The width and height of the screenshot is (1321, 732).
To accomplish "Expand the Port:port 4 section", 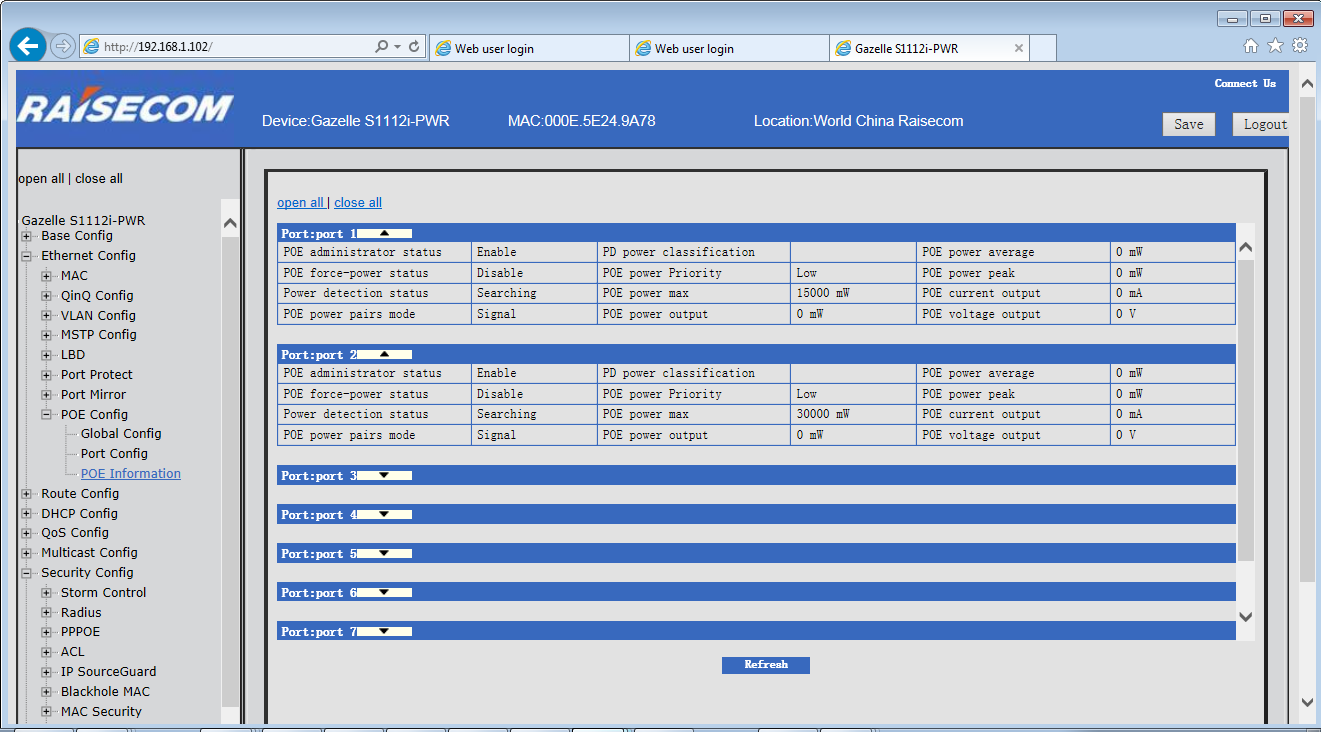I will (x=384, y=514).
